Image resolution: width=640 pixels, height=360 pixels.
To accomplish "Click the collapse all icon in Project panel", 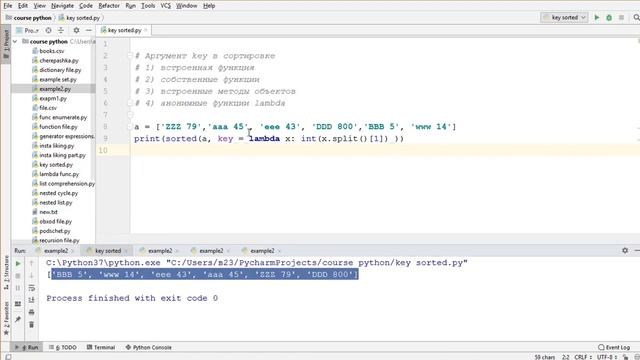I will pos(61,30).
